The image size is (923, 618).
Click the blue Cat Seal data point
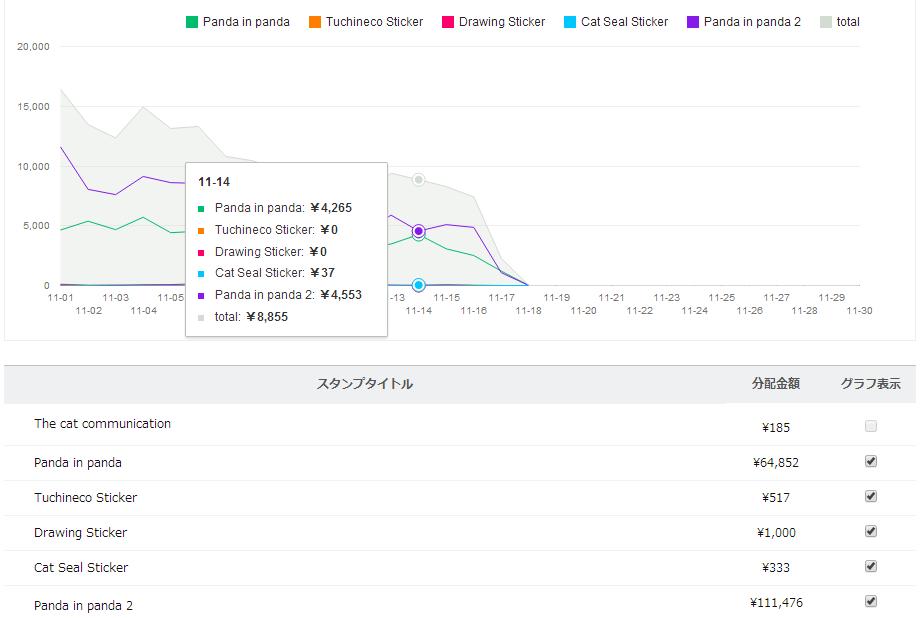point(419,285)
